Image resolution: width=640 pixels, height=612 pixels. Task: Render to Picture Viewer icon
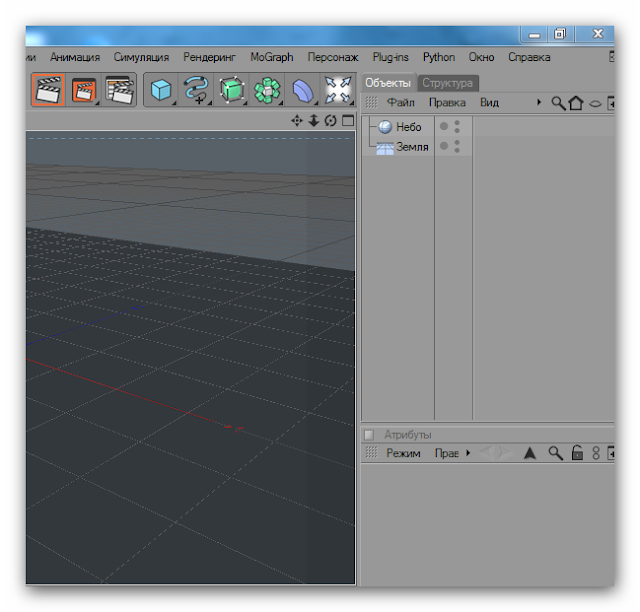[84, 90]
